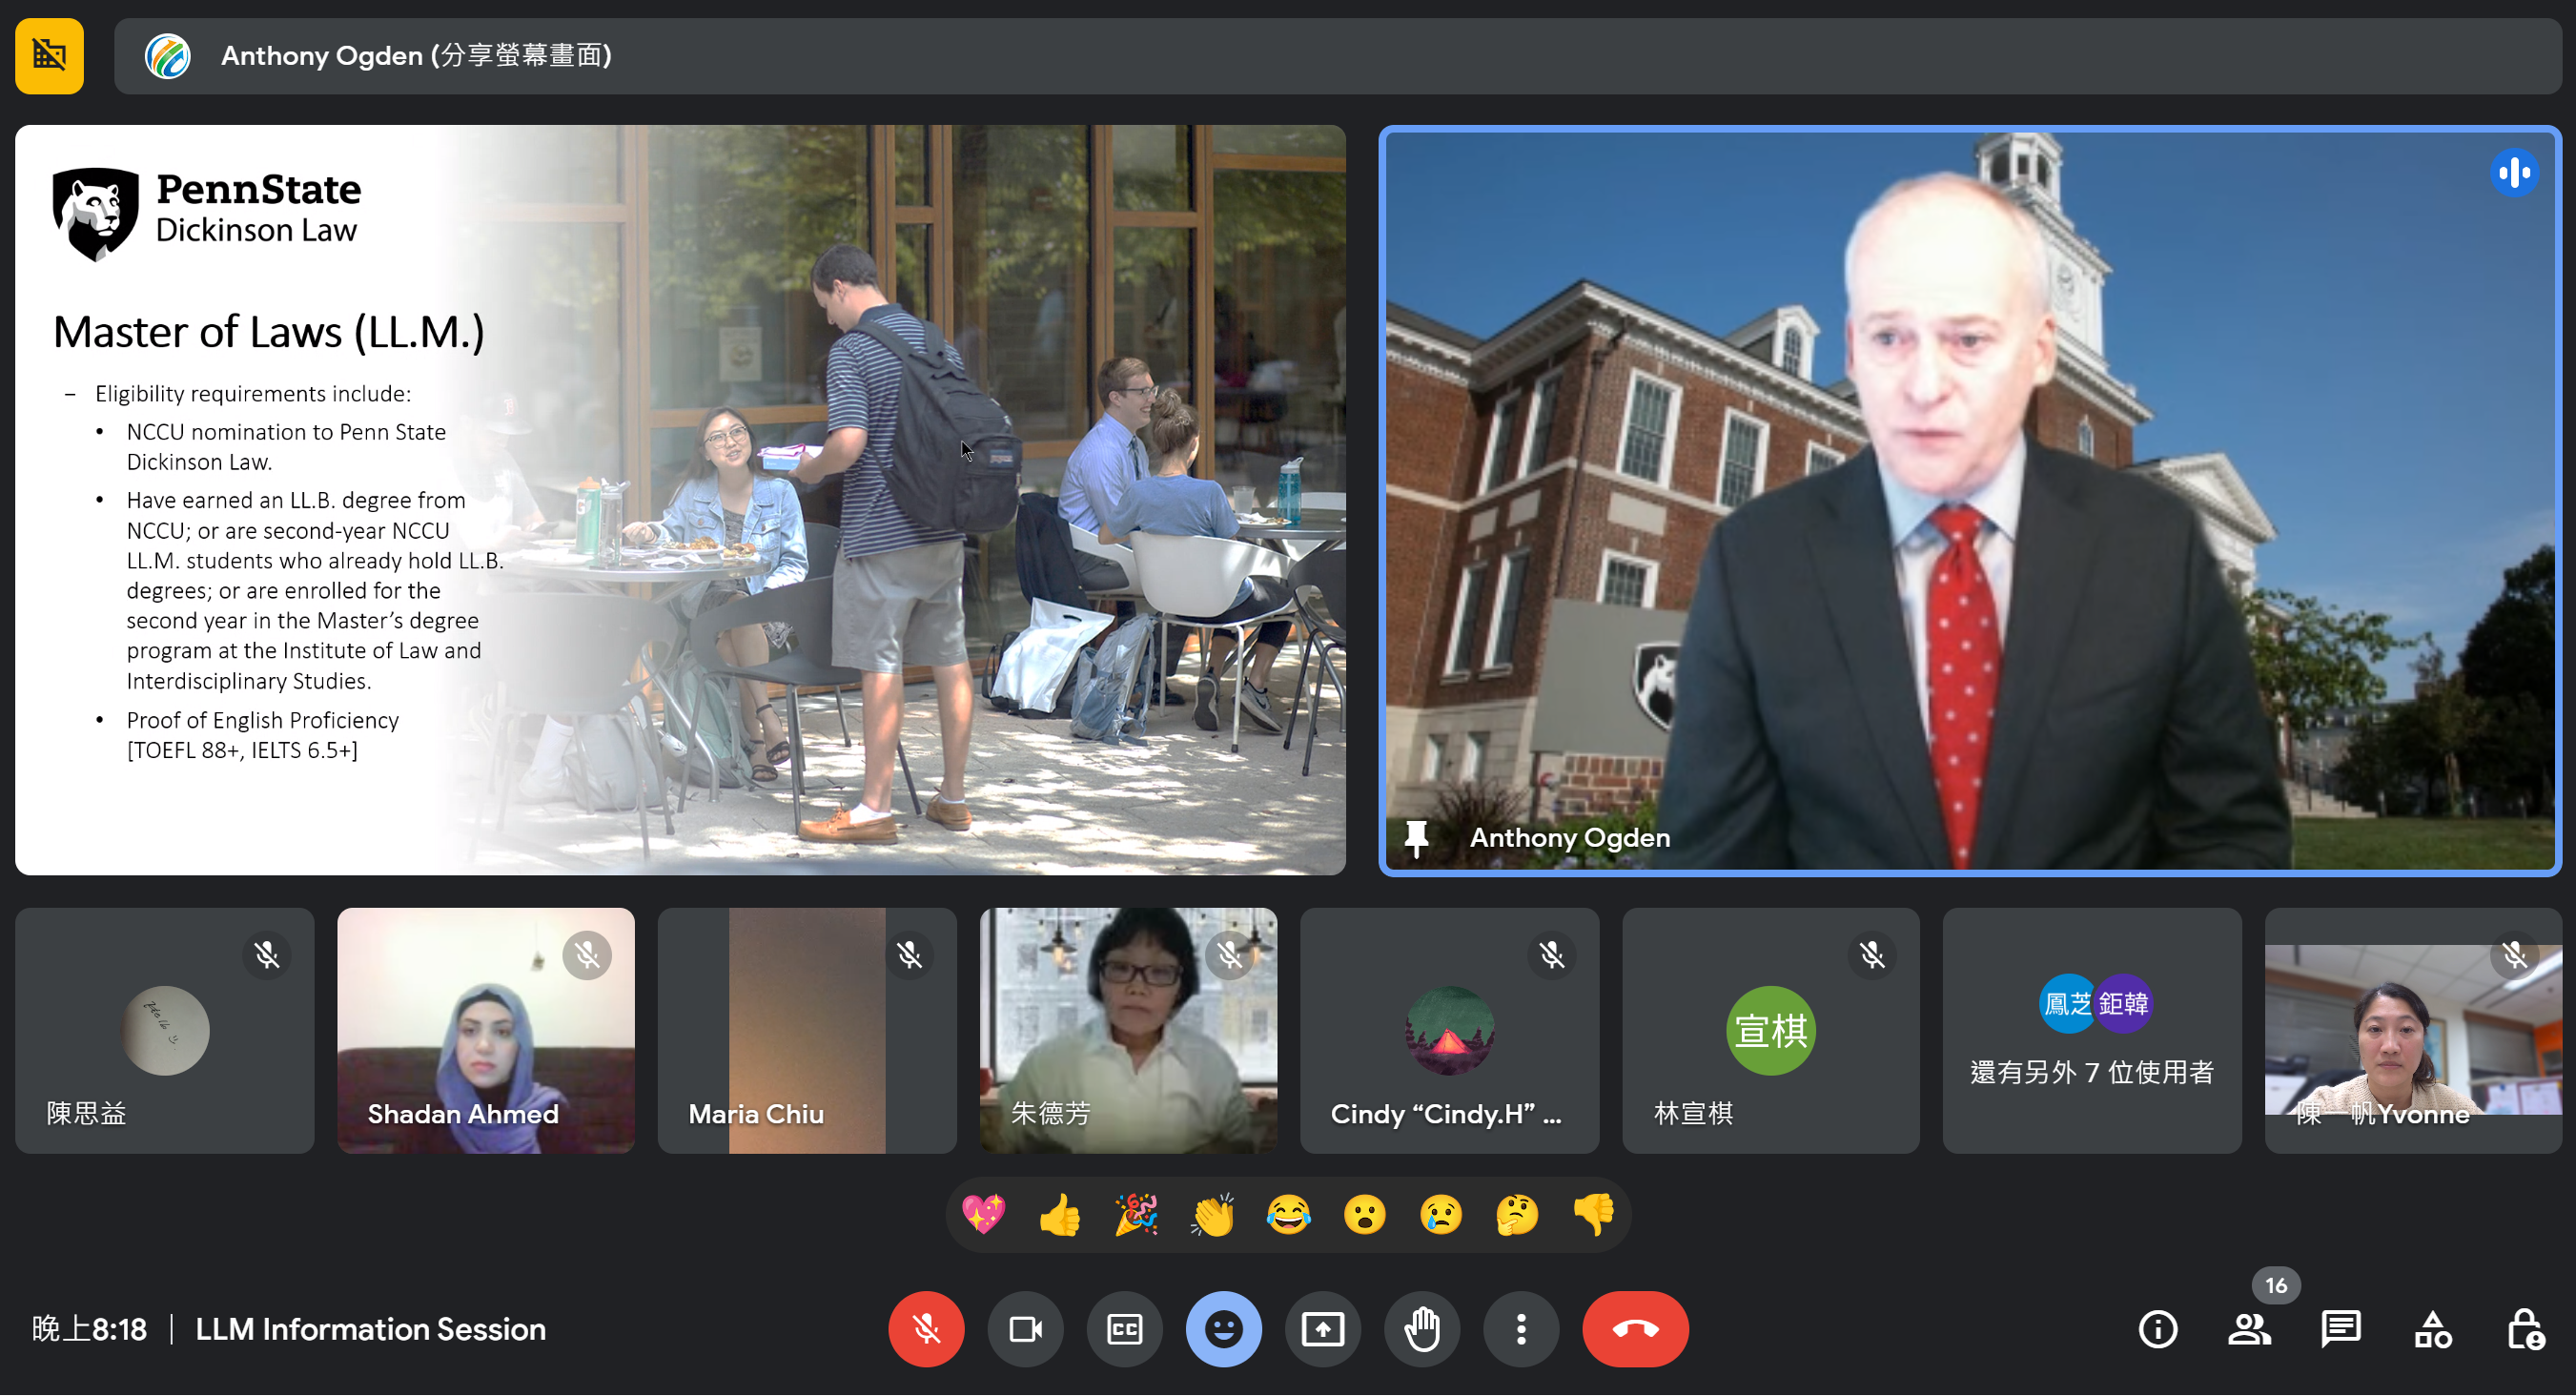Click Cindy's campfire tent avatar
The width and height of the screenshot is (2576, 1396).
(1450, 1031)
